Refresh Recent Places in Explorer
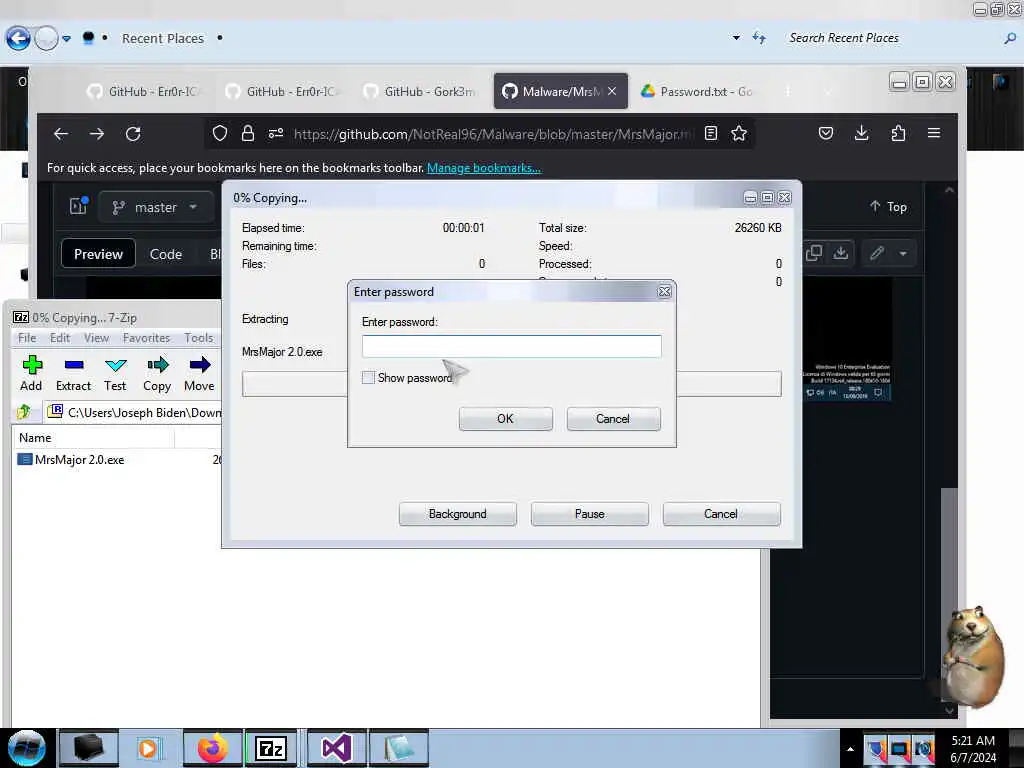 point(759,38)
